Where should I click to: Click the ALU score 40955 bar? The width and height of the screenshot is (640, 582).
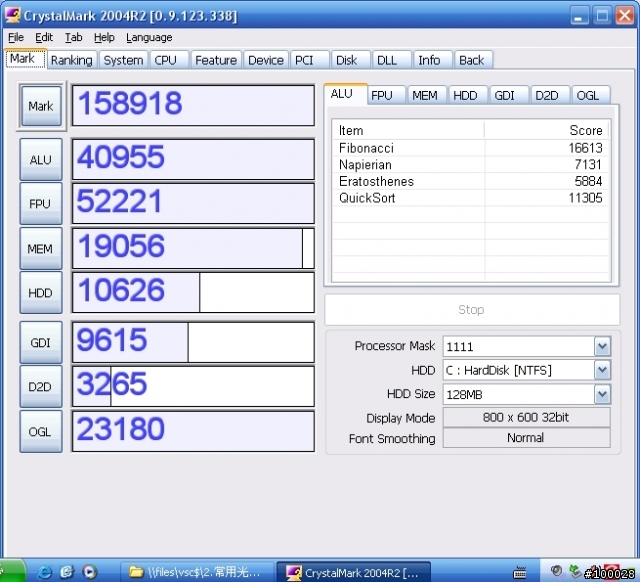[193, 159]
